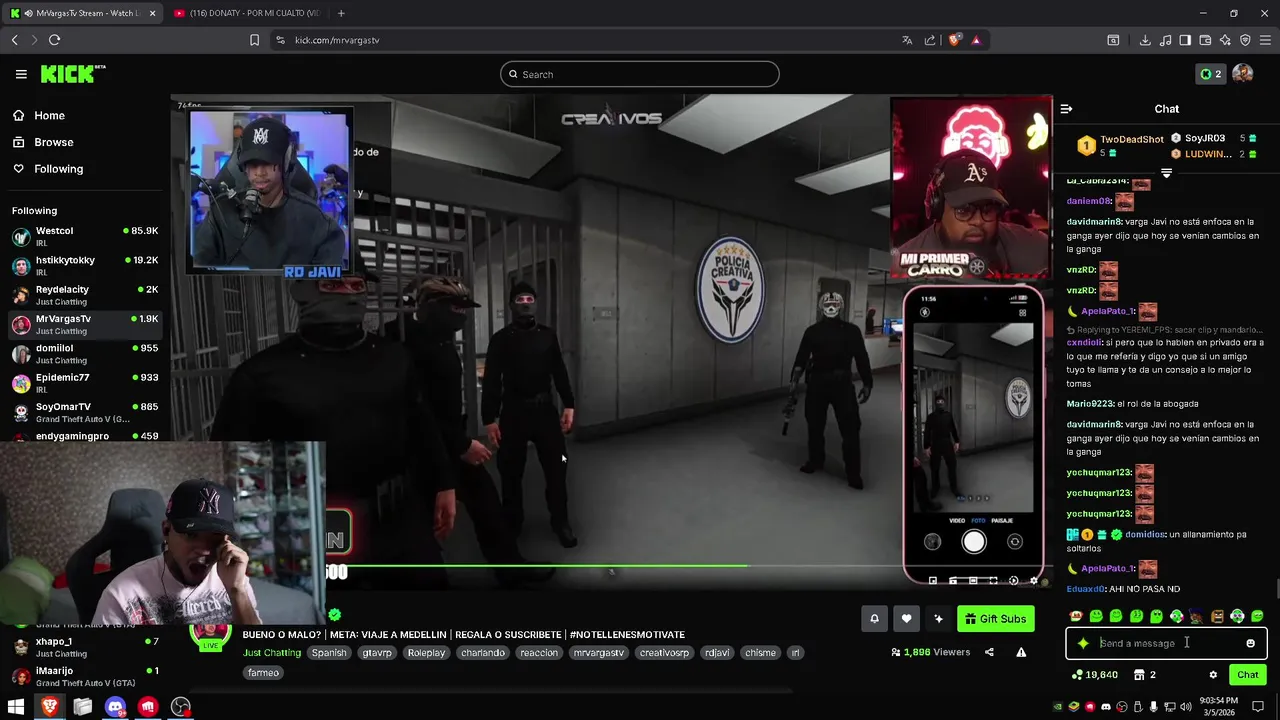Open Discord from the taskbar
This screenshot has width=1280, height=720.
[x=115, y=707]
